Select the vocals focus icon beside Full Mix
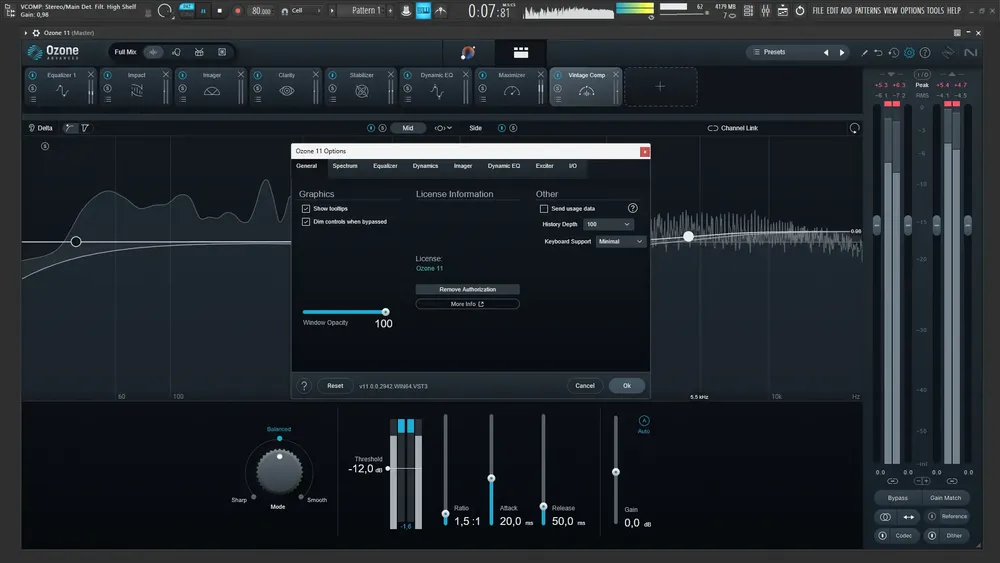Image resolution: width=1000 pixels, height=563 pixels. [177, 52]
